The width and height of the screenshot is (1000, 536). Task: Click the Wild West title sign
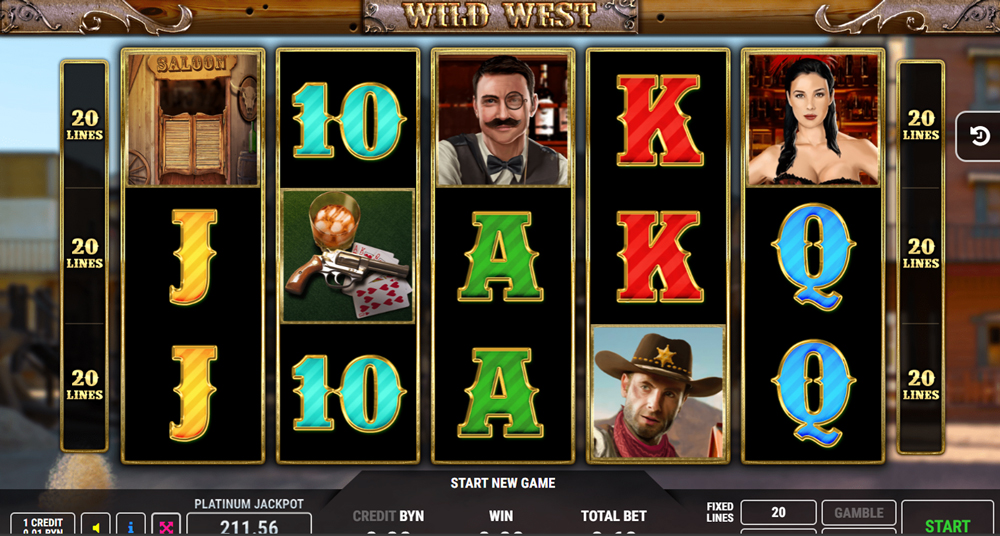[501, 16]
